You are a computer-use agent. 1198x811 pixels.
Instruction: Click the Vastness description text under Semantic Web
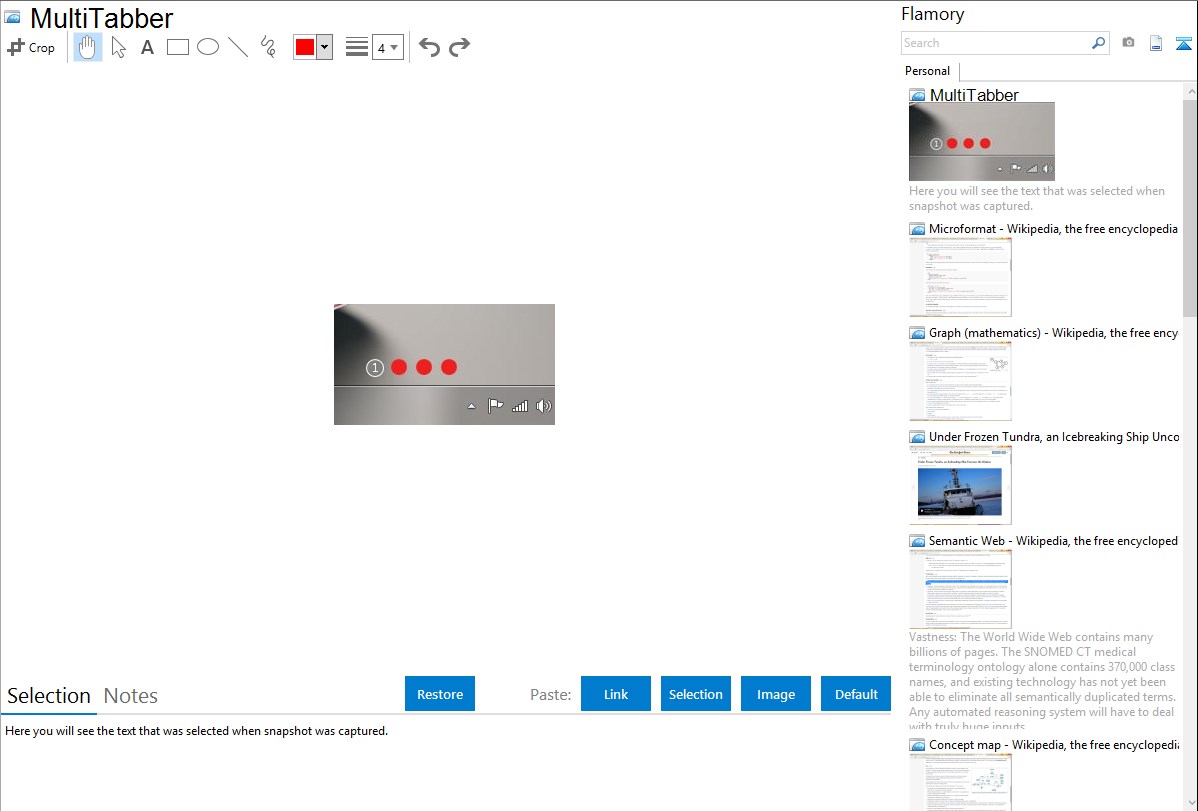pos(1042,682)
